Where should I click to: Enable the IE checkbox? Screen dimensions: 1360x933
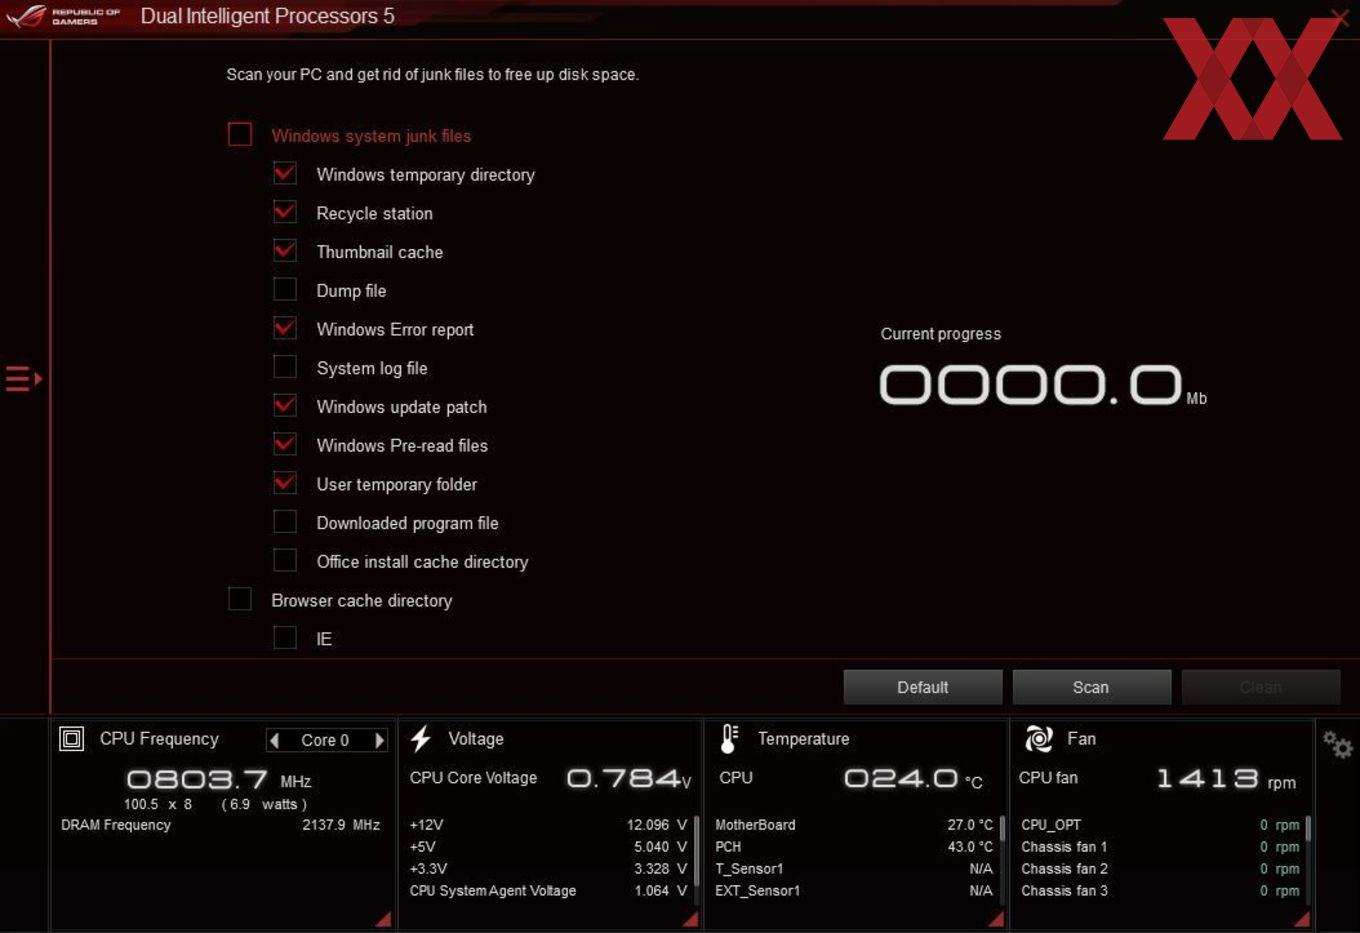click(x=285, y=638)
